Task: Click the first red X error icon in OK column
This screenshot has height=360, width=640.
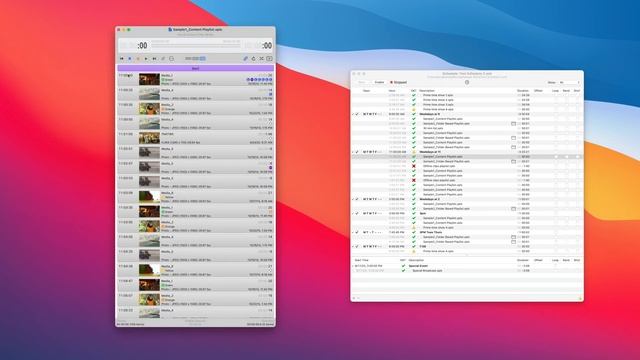Action: click(x=413, y=166)
